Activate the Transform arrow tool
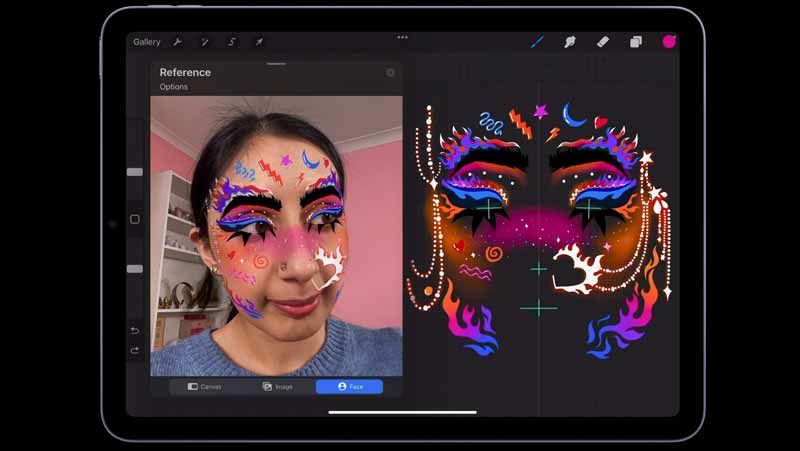The width and height of the screenshot is (800, 451). pos(259,42)
